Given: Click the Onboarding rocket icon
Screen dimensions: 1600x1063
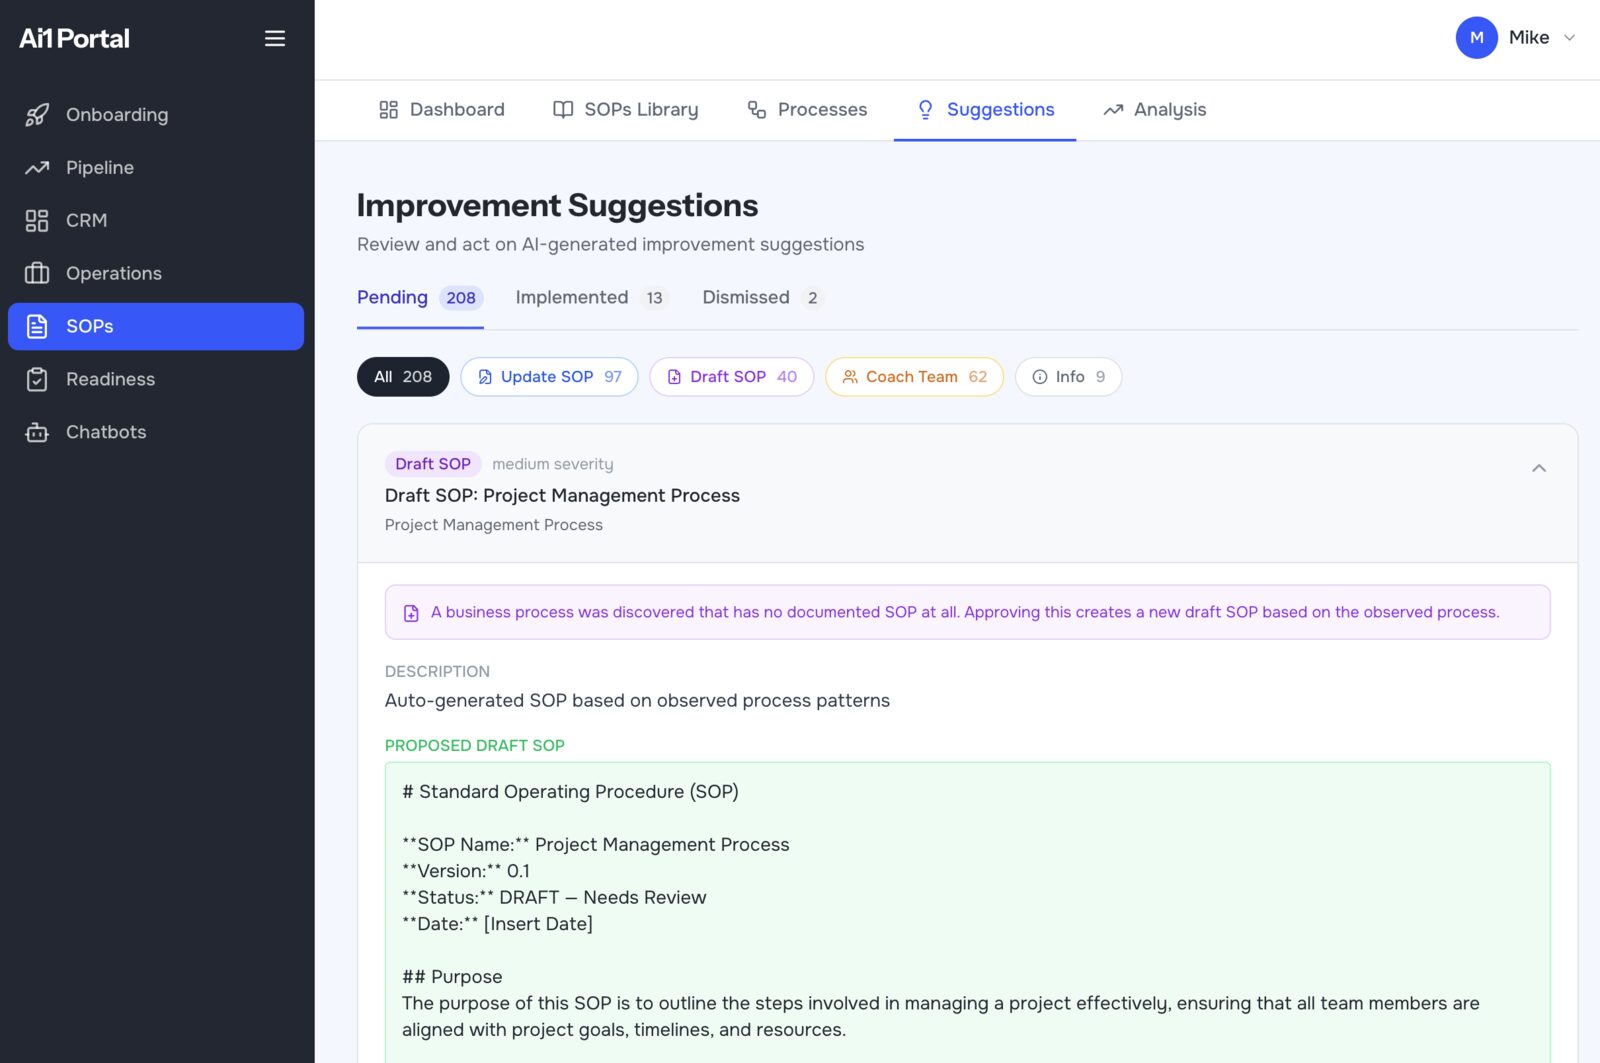Looking at the screenshot, I should point(37,115).
